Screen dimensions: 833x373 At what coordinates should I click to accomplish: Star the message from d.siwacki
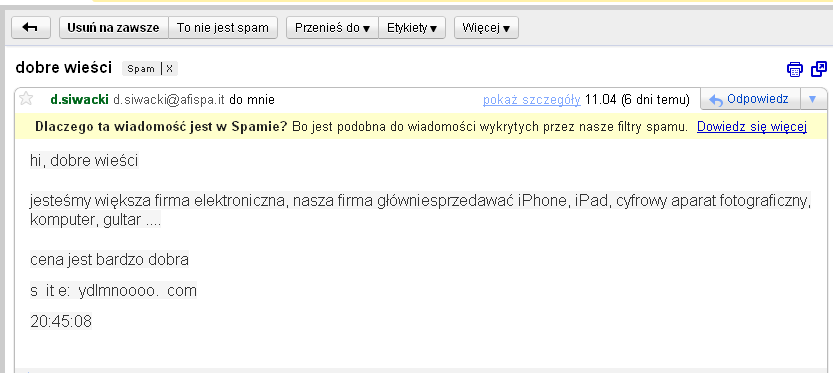26,99
